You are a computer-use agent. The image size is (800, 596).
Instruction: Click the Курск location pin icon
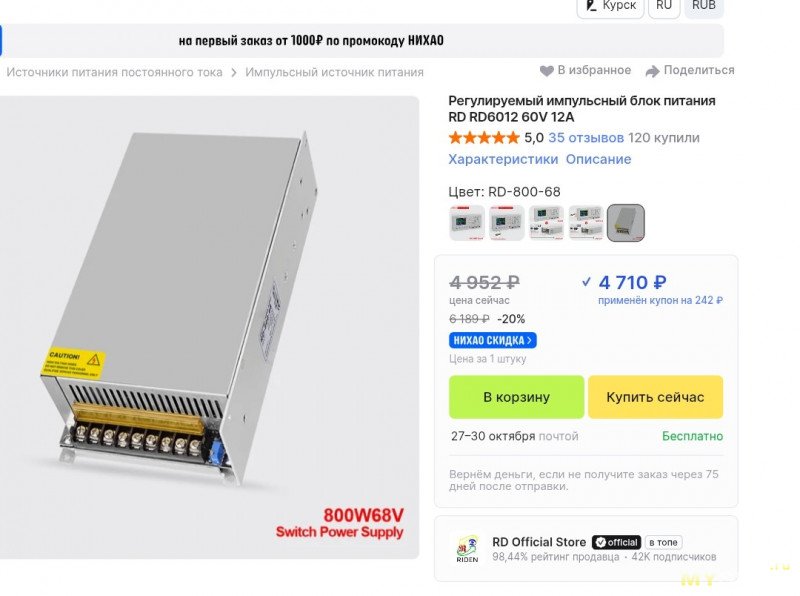pos(591,6)
